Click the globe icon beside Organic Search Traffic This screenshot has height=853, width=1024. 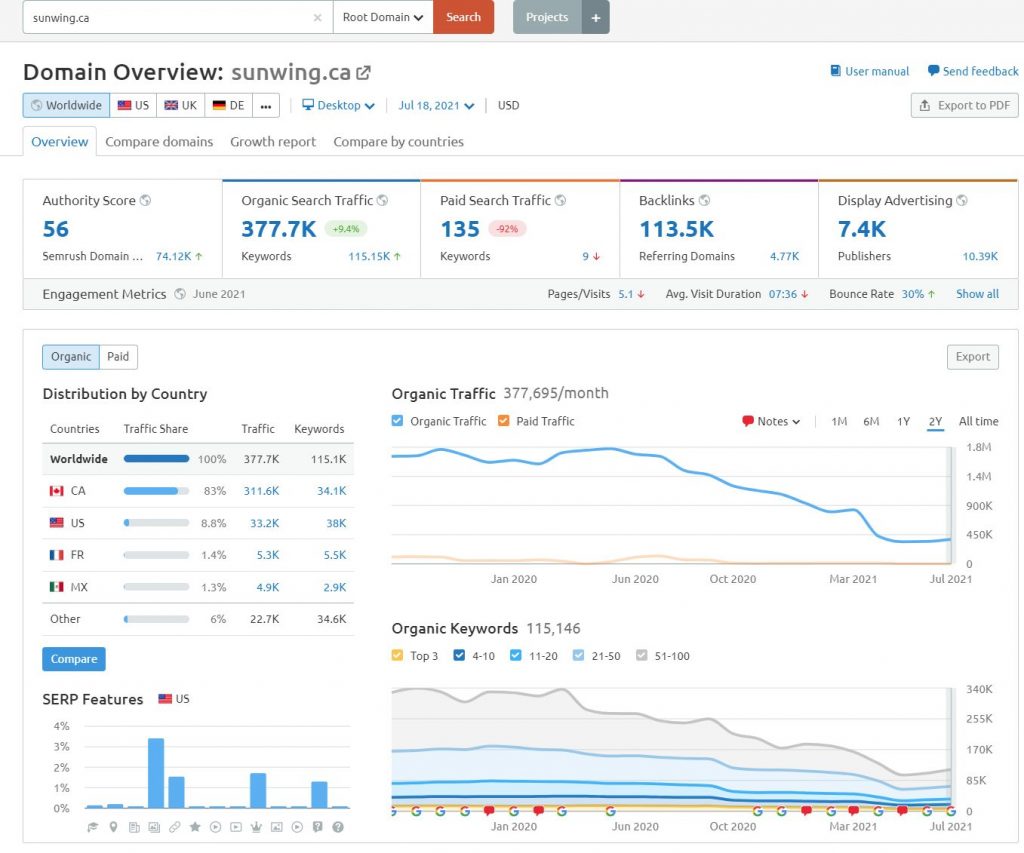[x=382, y=201]
